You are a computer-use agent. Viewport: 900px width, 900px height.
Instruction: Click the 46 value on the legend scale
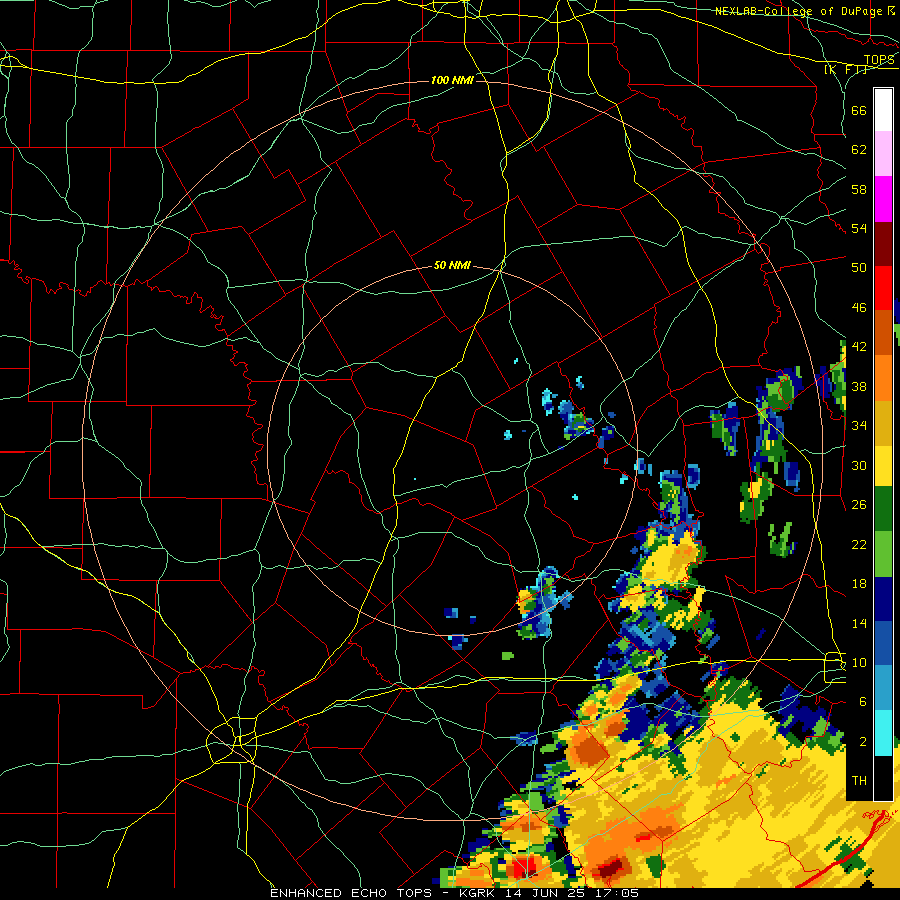pos(859,308)
